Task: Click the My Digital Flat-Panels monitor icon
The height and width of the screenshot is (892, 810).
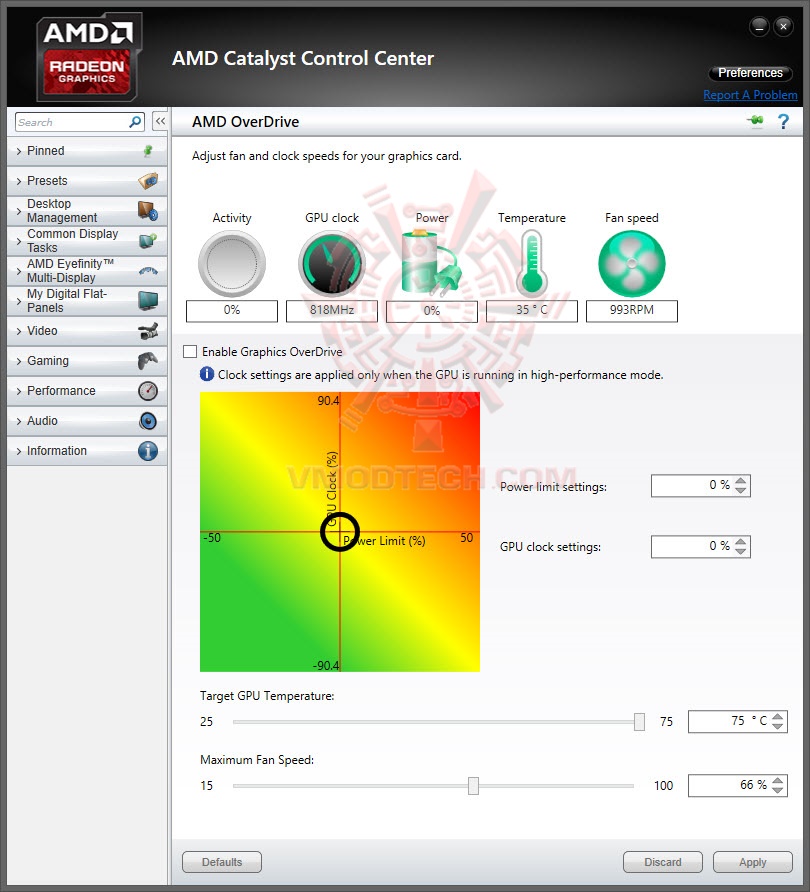Action: coord(148,300)
